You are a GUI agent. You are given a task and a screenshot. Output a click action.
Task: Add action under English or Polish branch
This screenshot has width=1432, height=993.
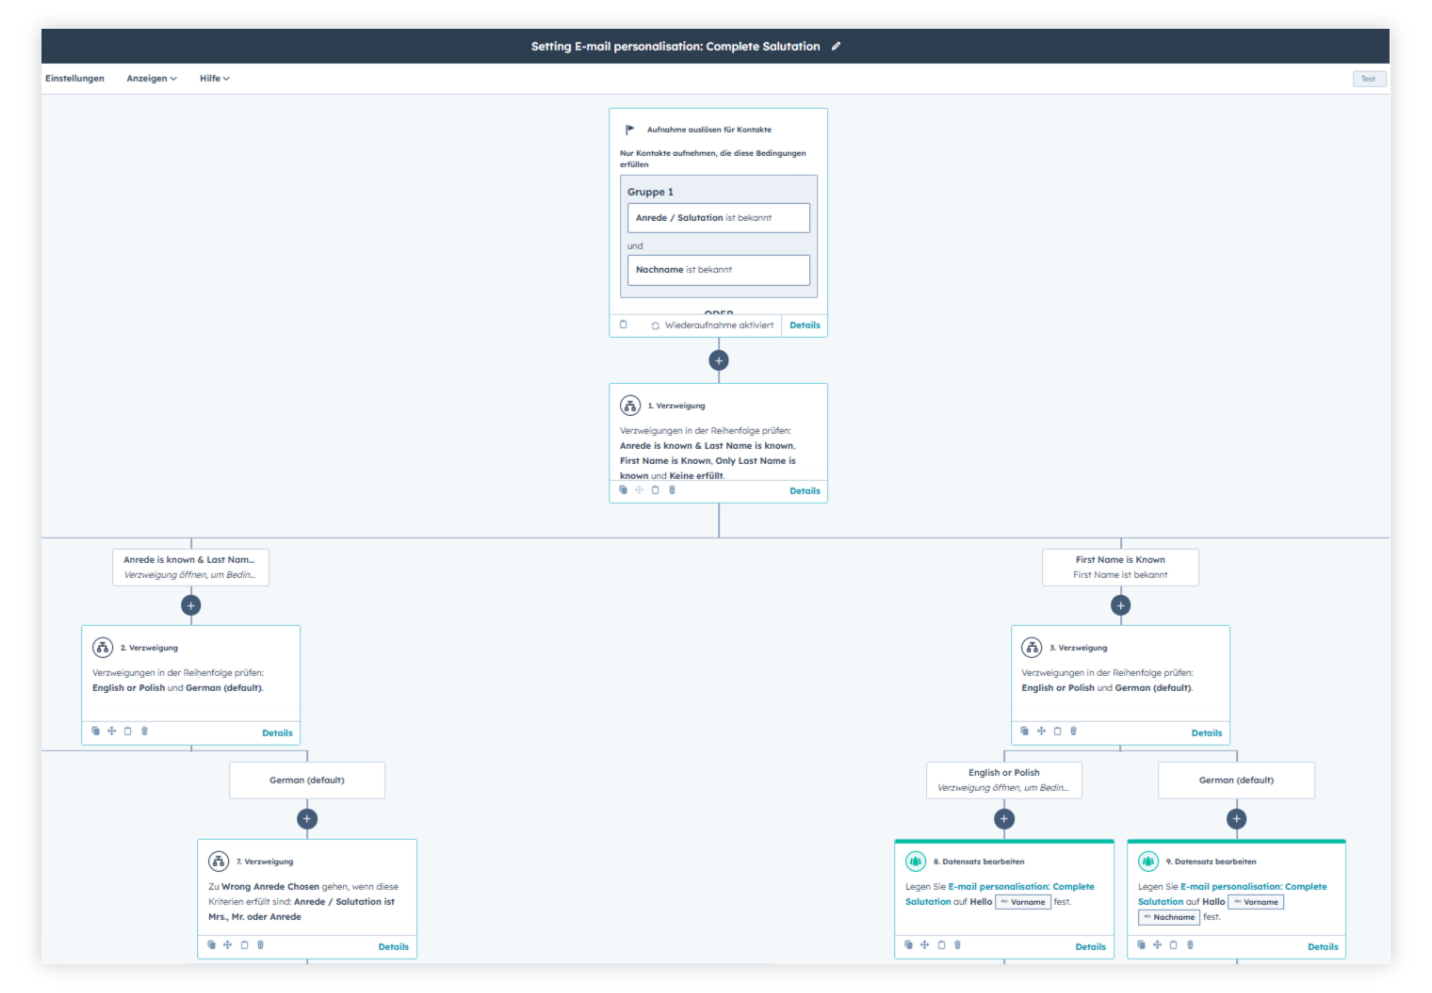[x=1004, y=818]
